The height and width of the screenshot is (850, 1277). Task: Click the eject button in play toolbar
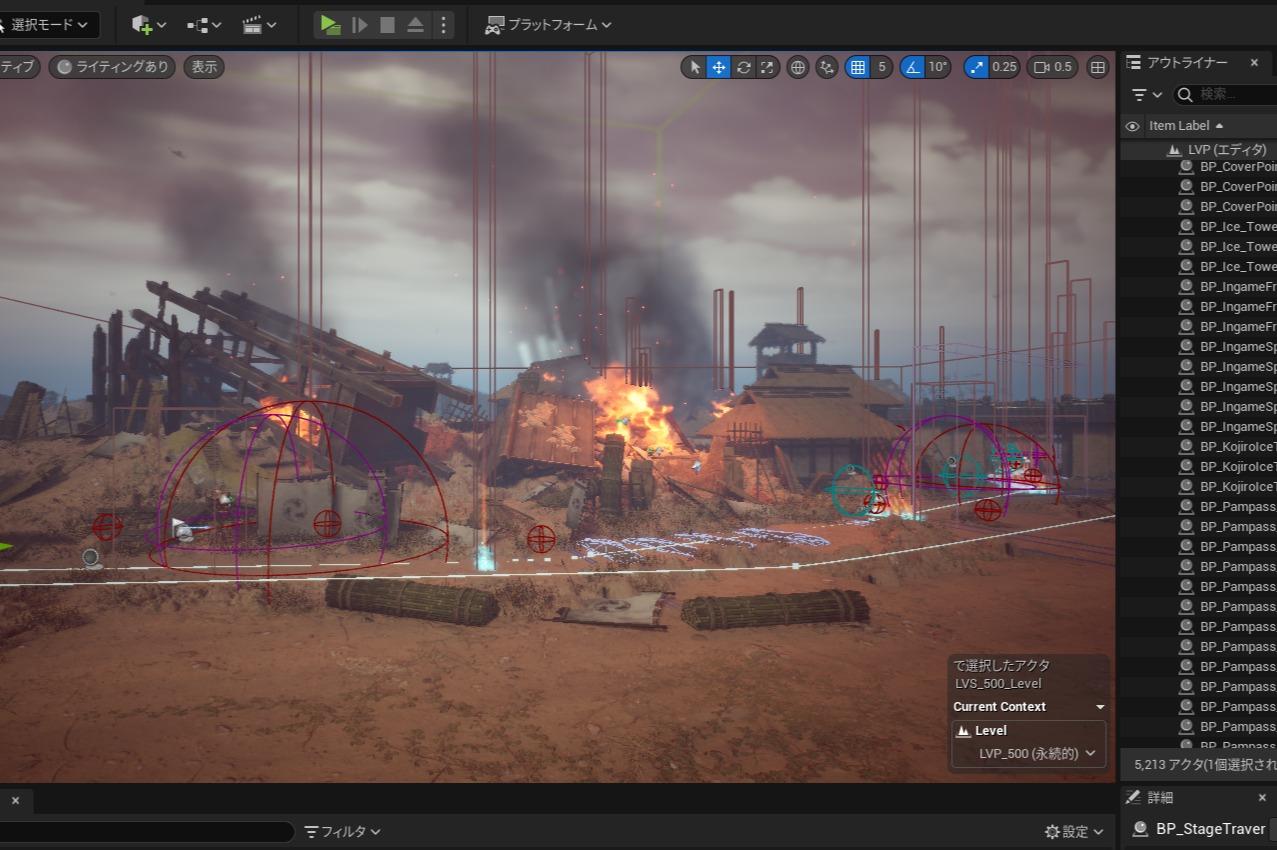[416, 25]
